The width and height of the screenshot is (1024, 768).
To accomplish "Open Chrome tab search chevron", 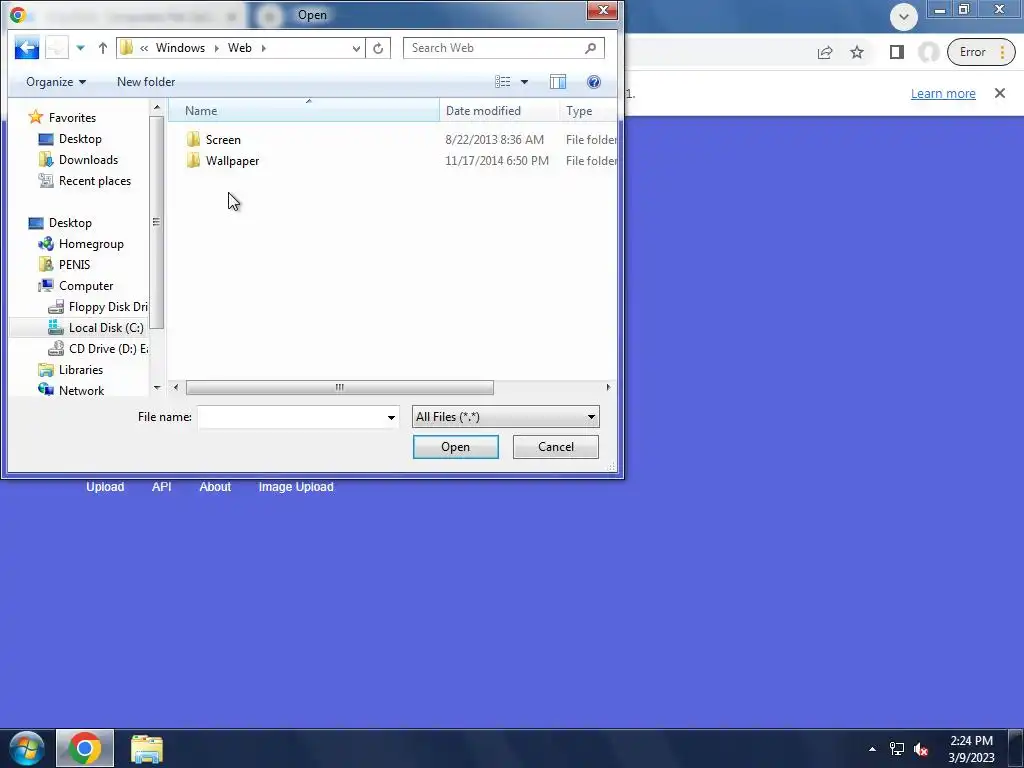I will click(904, 17).
